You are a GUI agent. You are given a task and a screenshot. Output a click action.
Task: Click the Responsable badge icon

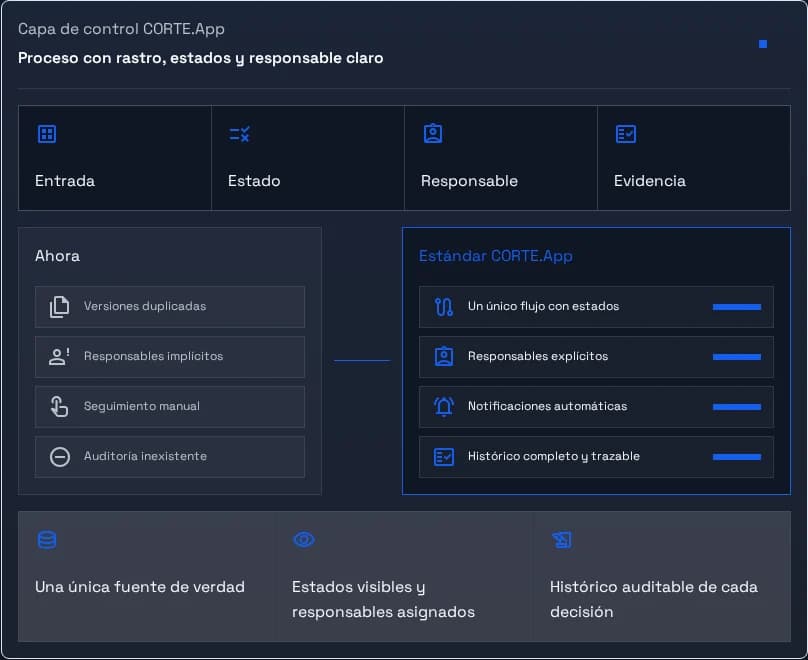point(433,133)
